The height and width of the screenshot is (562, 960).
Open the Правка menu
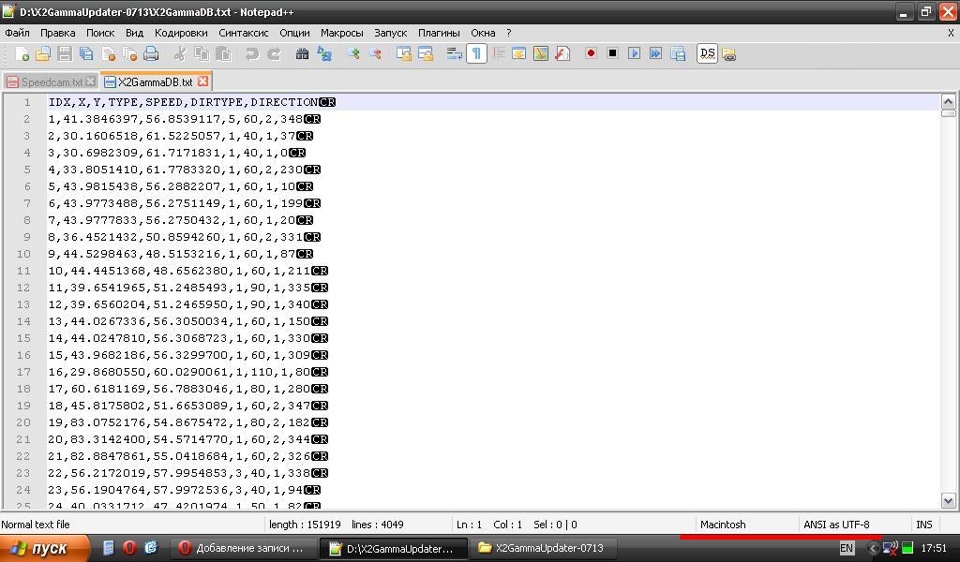[58, 33]
